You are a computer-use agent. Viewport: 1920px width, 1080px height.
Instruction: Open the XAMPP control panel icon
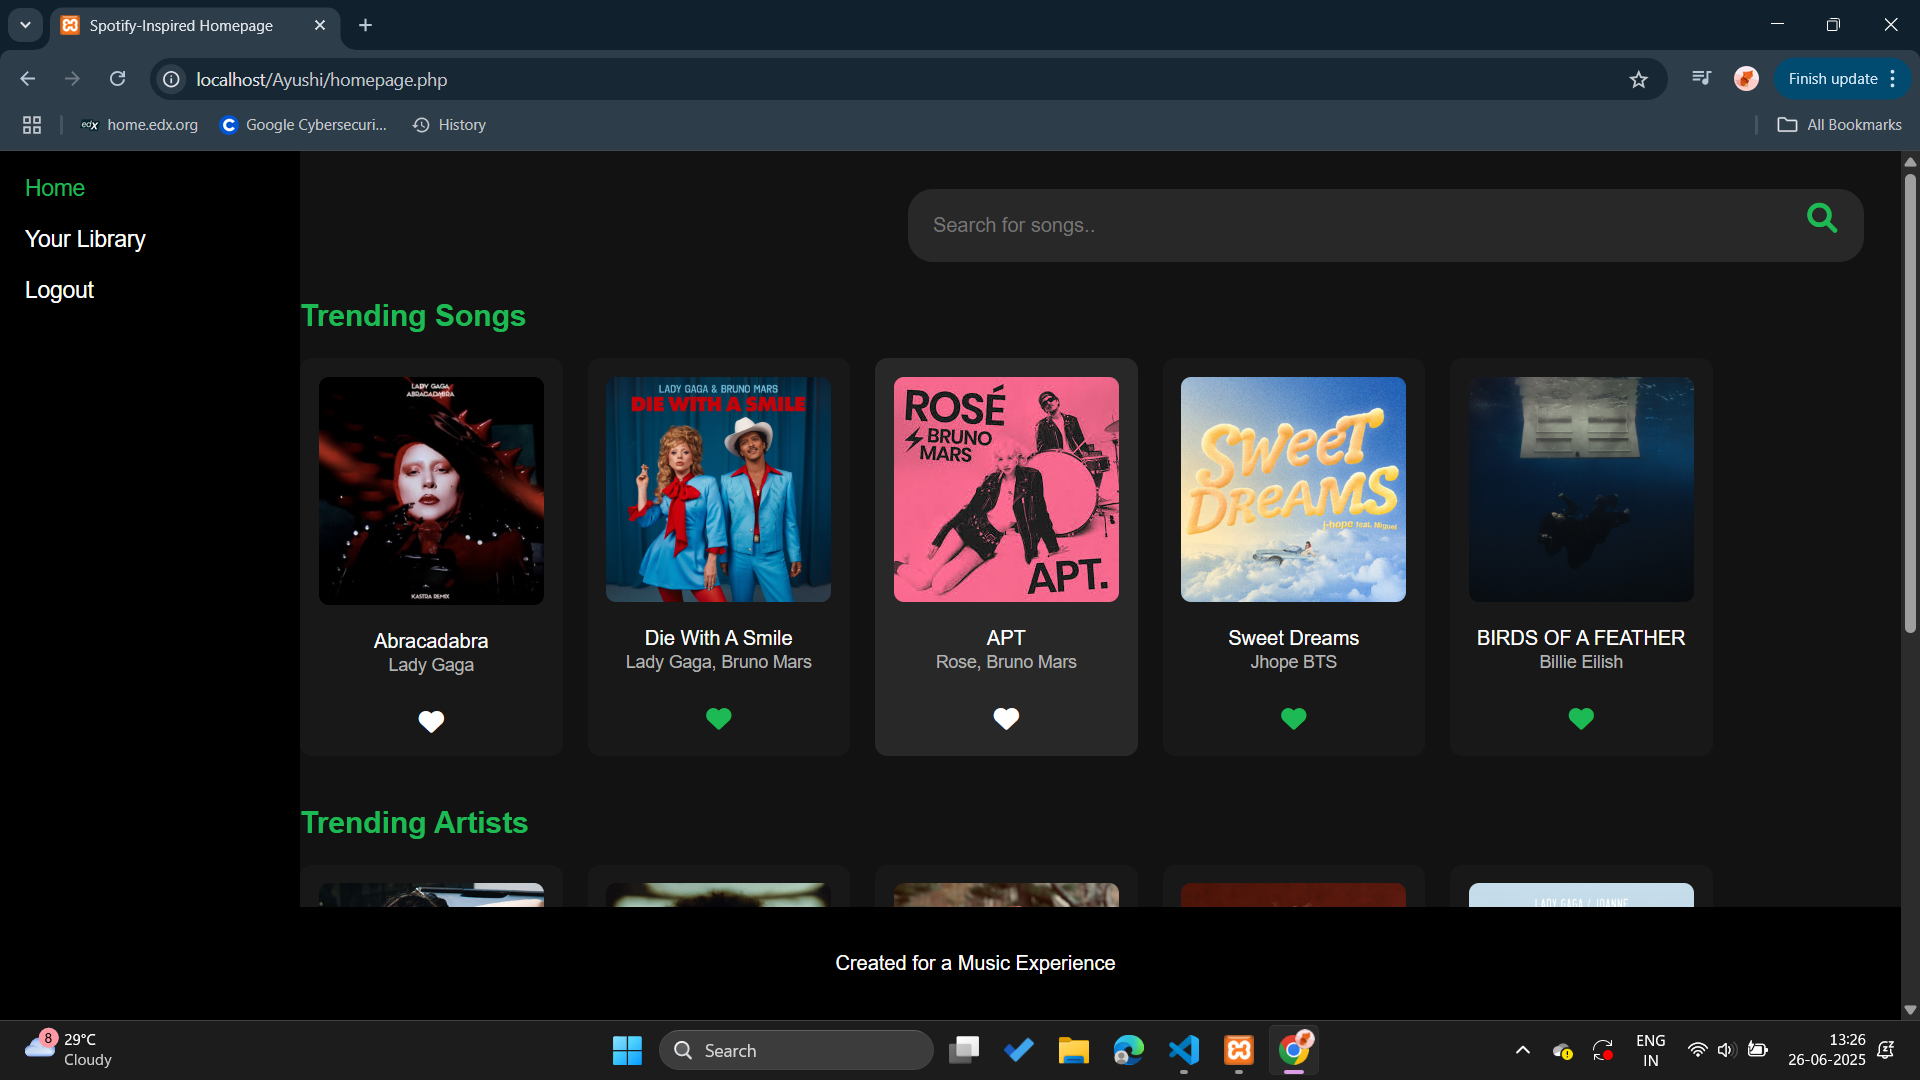[1239, 1050]
